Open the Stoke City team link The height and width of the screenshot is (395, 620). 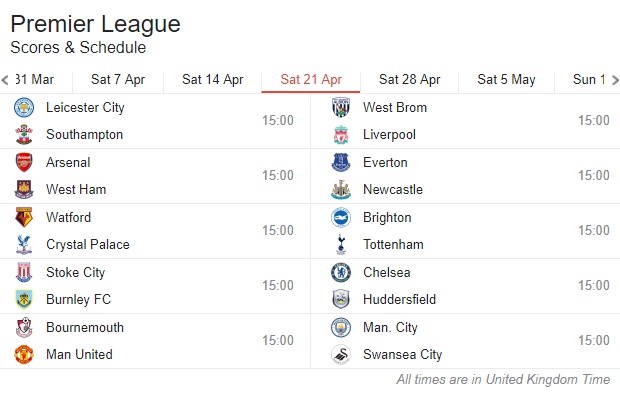[76, 272]
